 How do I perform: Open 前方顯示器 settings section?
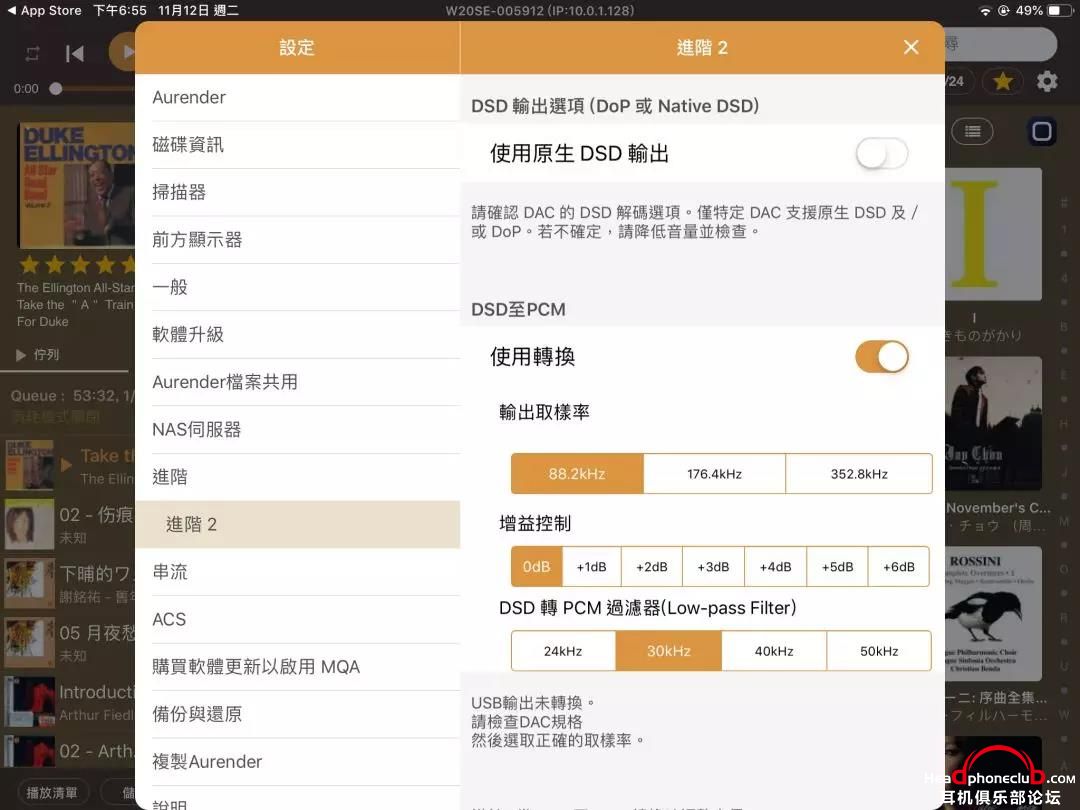298,240
